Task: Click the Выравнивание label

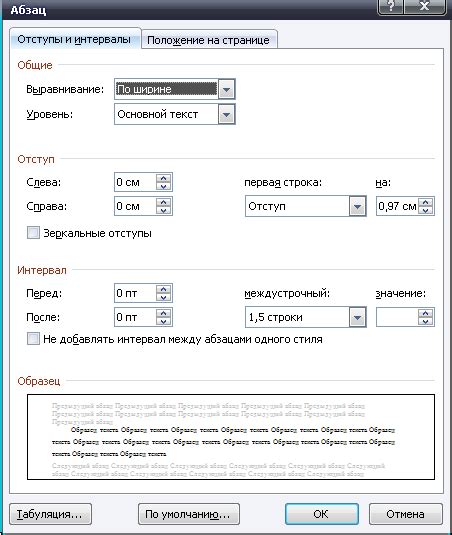Action: [65, 89]
